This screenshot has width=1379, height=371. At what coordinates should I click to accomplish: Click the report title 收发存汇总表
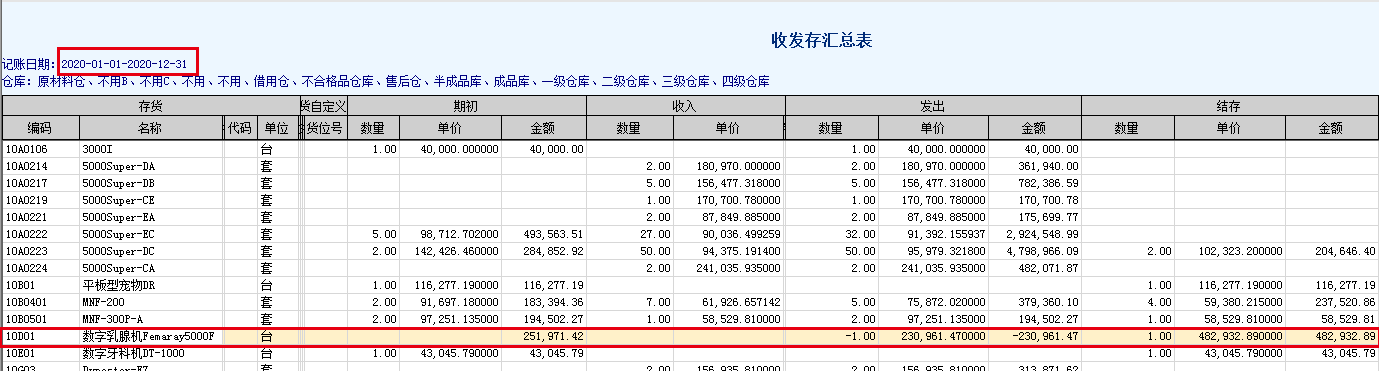coord(821,40)
